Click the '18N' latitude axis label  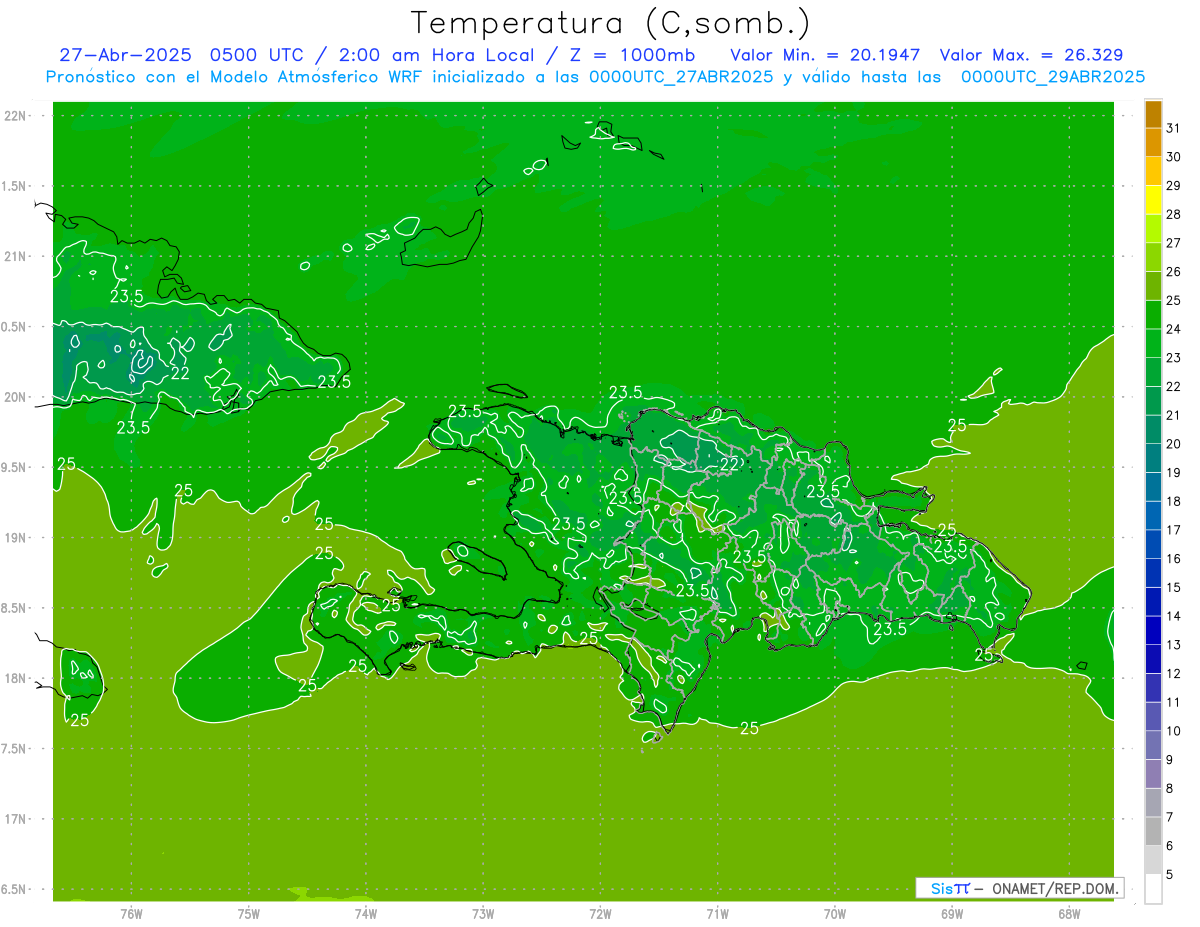point(15,678)
